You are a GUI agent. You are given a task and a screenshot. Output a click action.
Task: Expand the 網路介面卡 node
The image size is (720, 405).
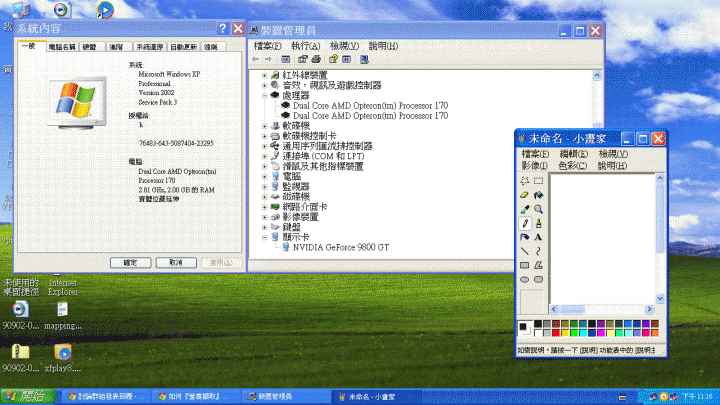[264, 207]
